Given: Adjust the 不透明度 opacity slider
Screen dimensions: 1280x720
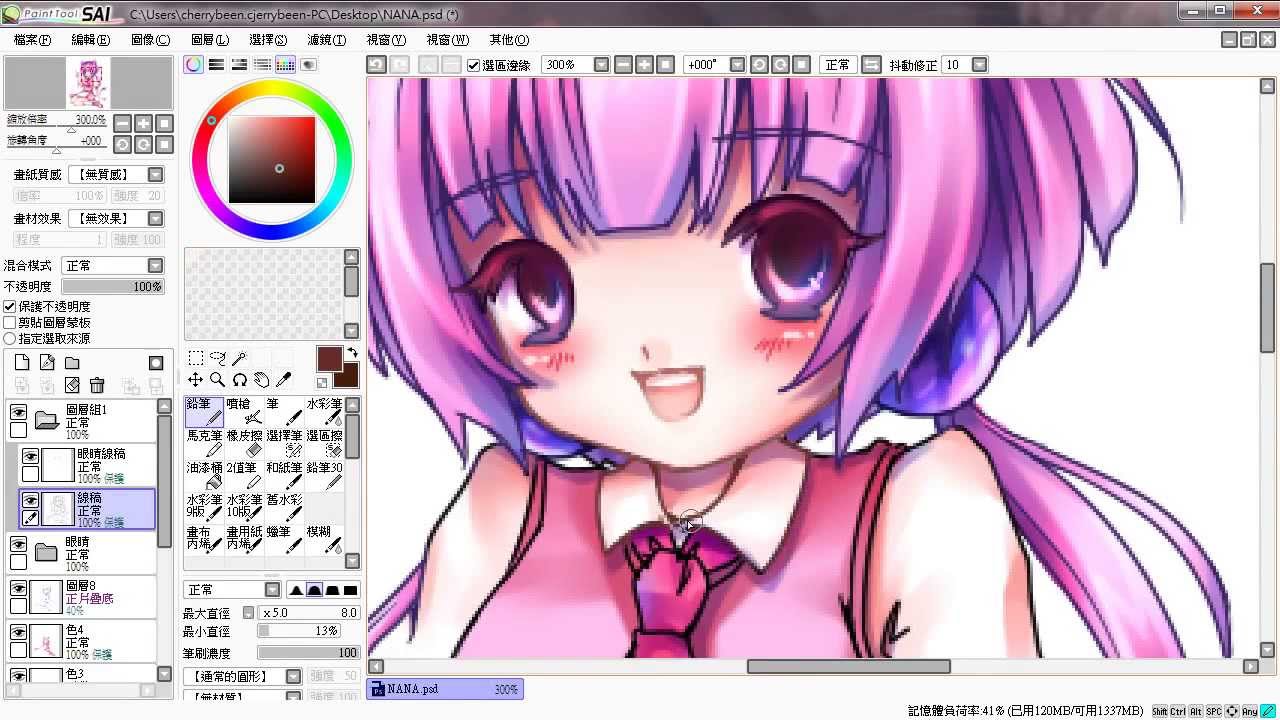Looking at the screenshot, I should pos(113,287).
